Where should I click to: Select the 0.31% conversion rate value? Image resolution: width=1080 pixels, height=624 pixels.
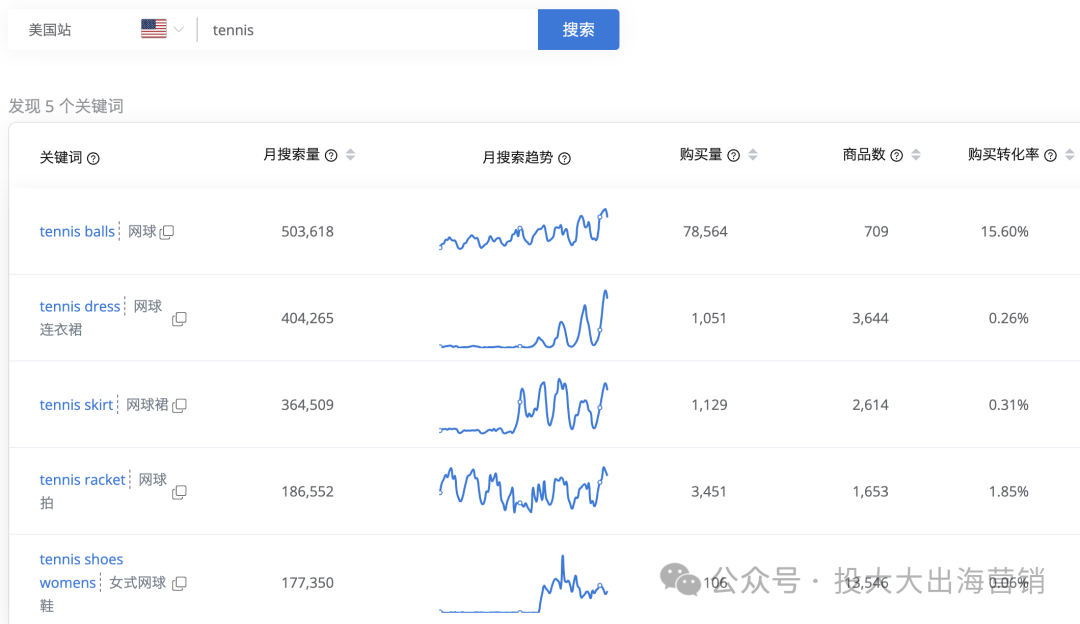(1008, 406)
